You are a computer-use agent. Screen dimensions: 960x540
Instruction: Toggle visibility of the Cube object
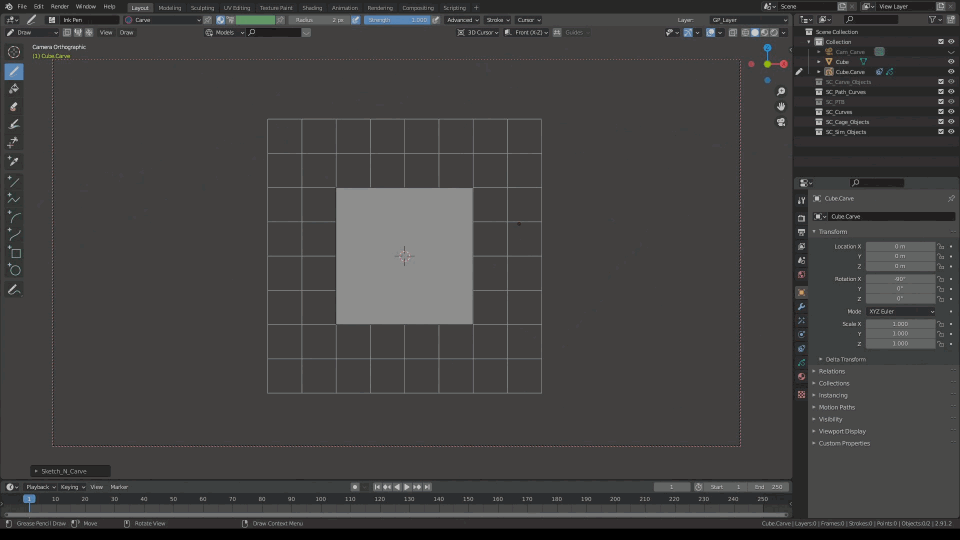tap(951, 61)
